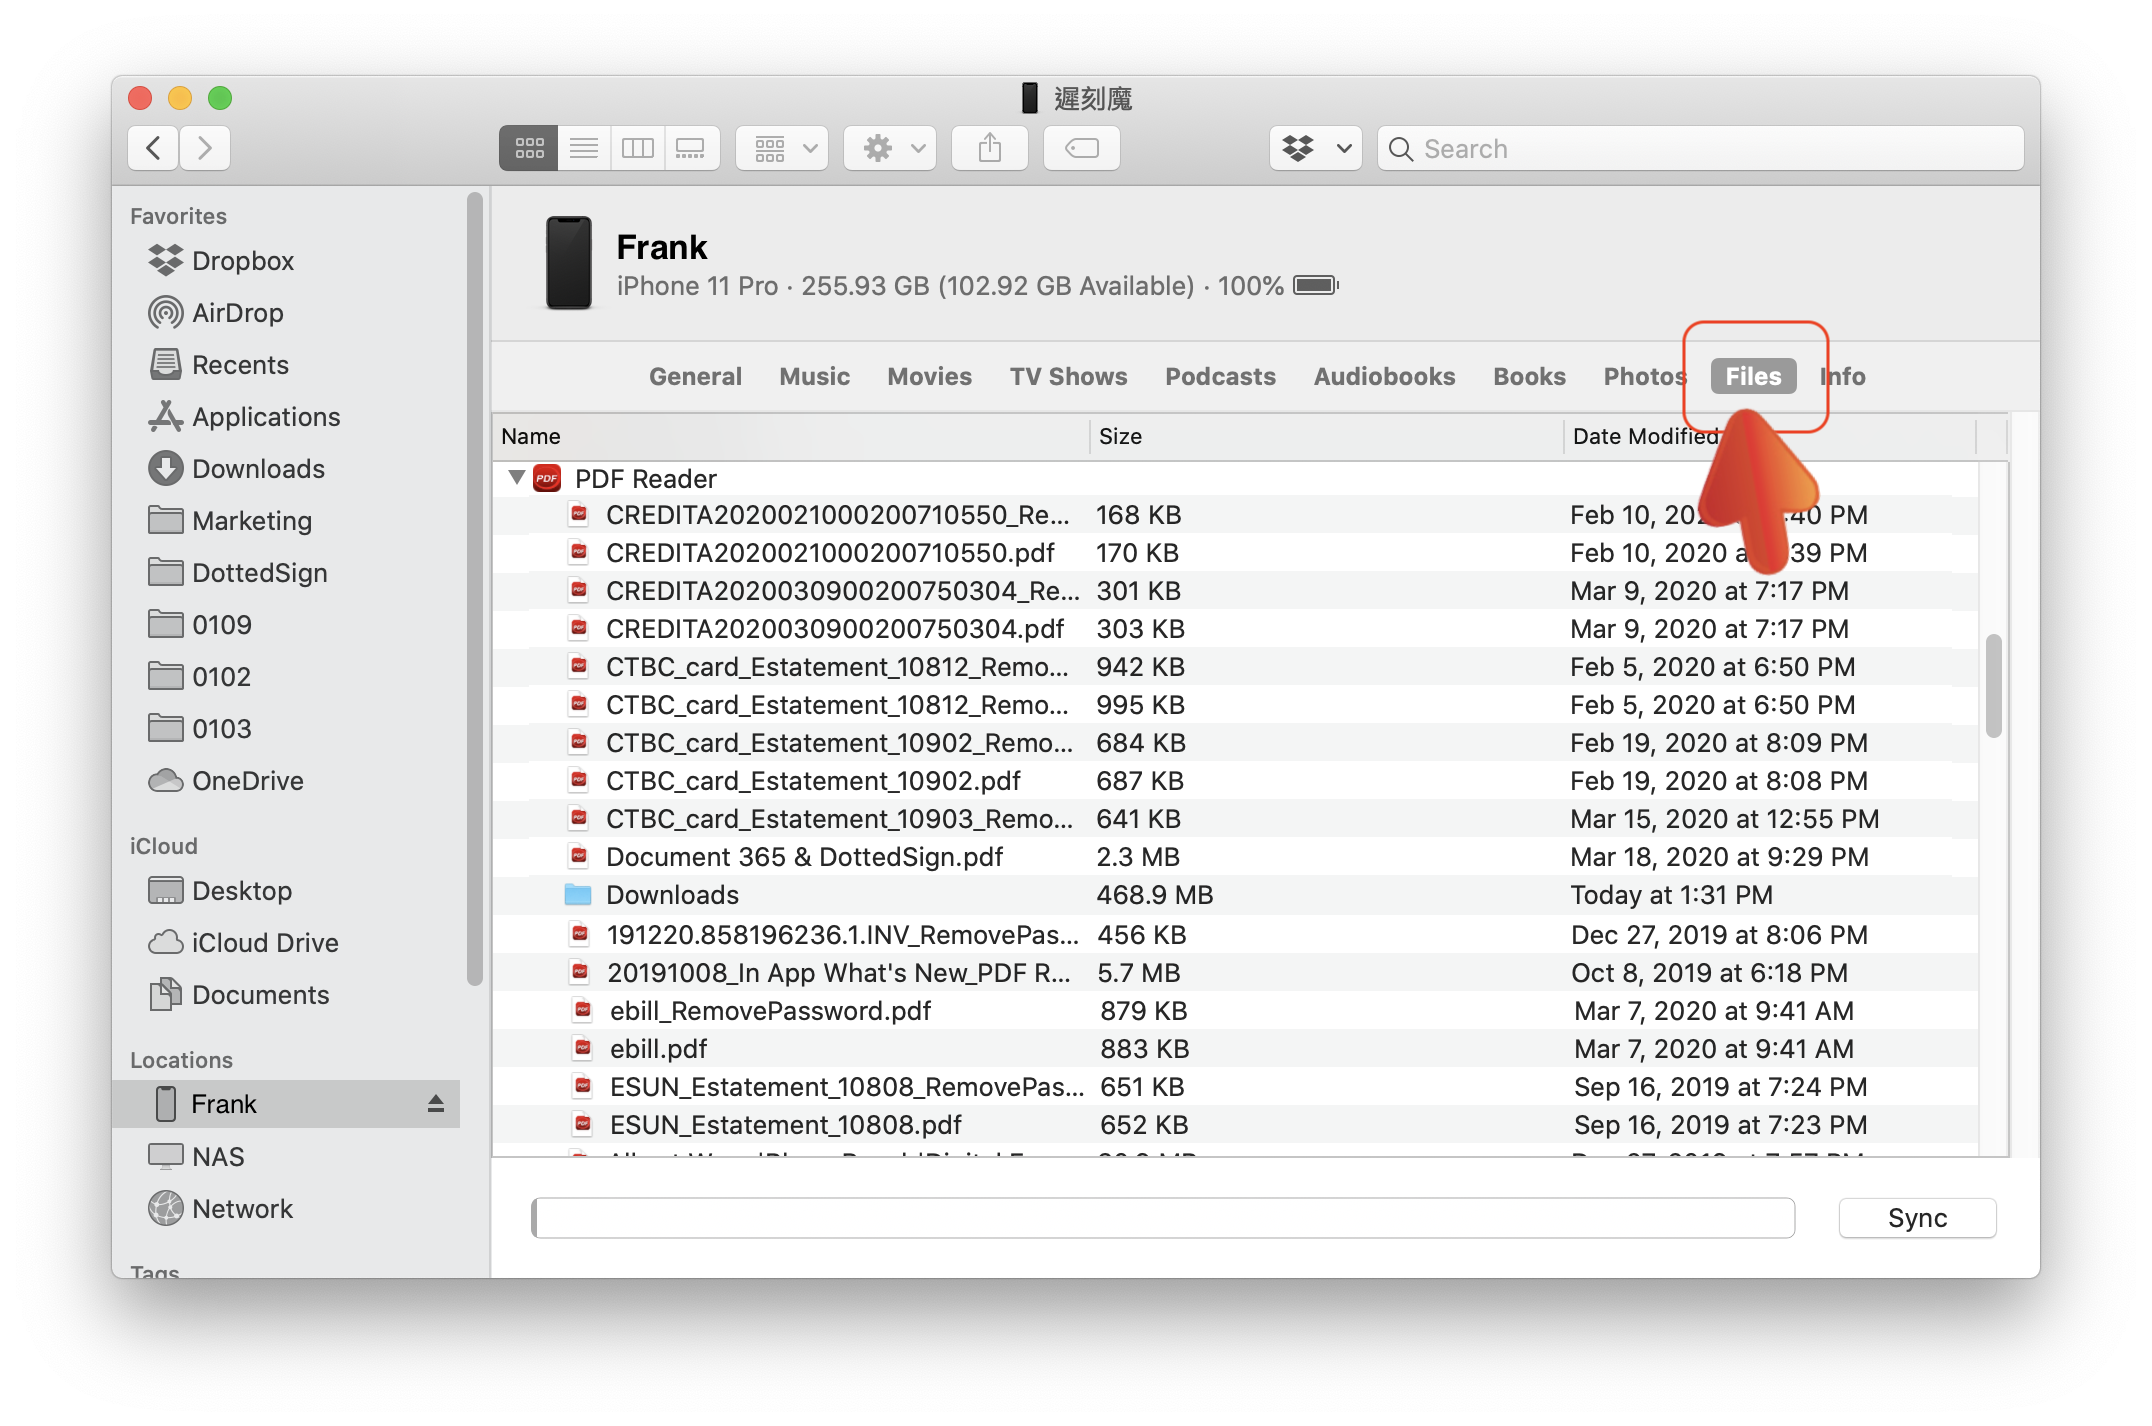Collapse the PDF Reader disclosure triangle
Screen dimensions: 2152x1426
click(516, 478)
